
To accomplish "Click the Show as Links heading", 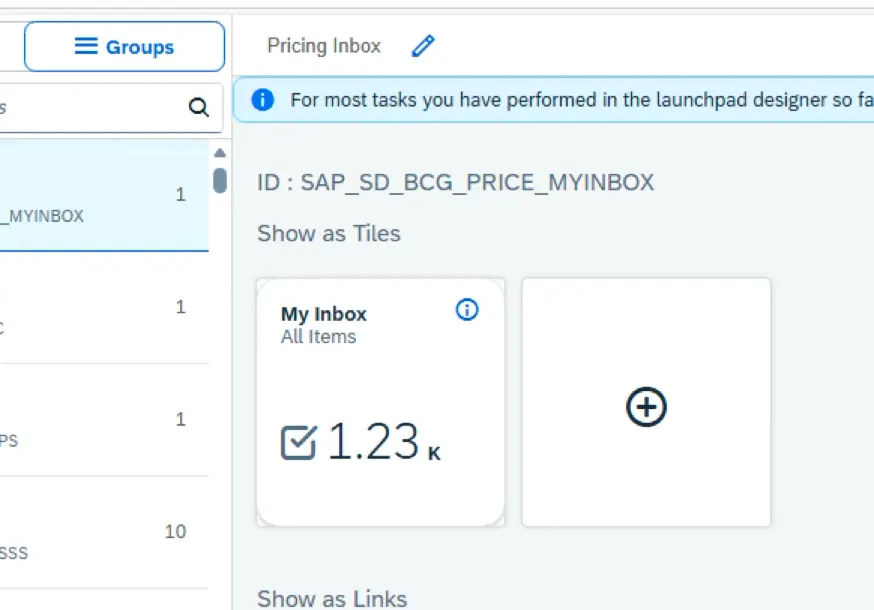I will [x=332, y=598].
